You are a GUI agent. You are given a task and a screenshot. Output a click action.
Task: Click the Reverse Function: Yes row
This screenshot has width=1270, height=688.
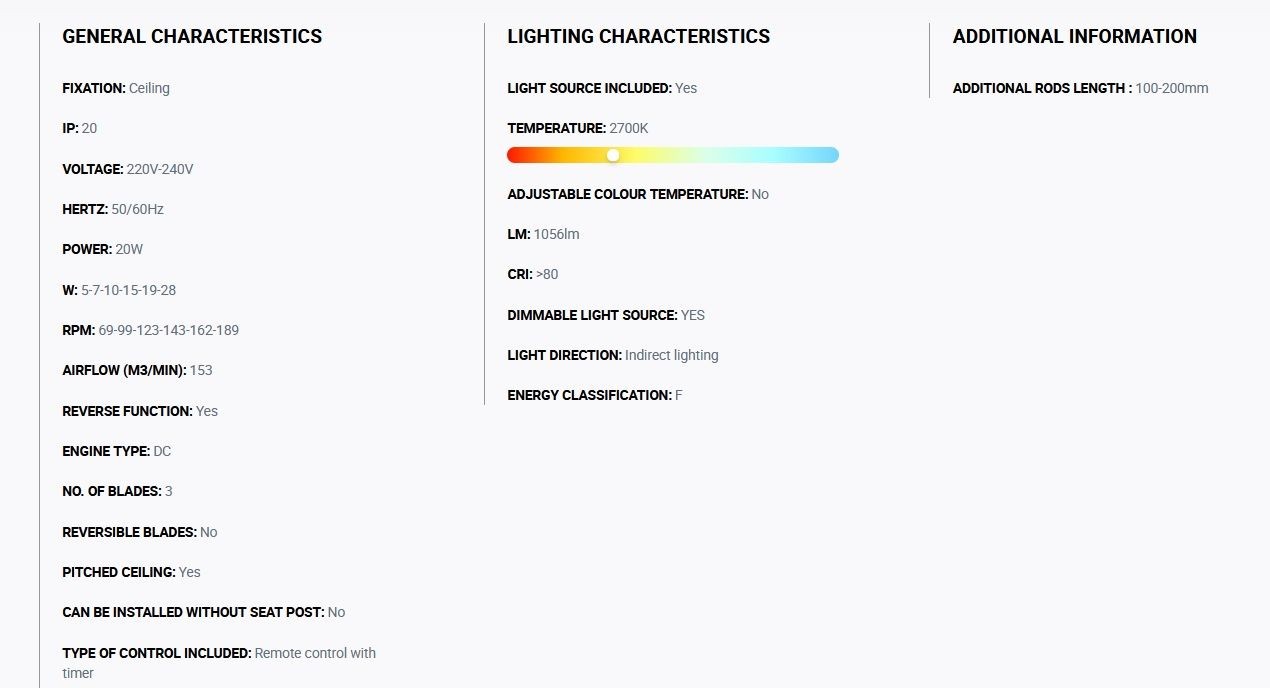140,411
